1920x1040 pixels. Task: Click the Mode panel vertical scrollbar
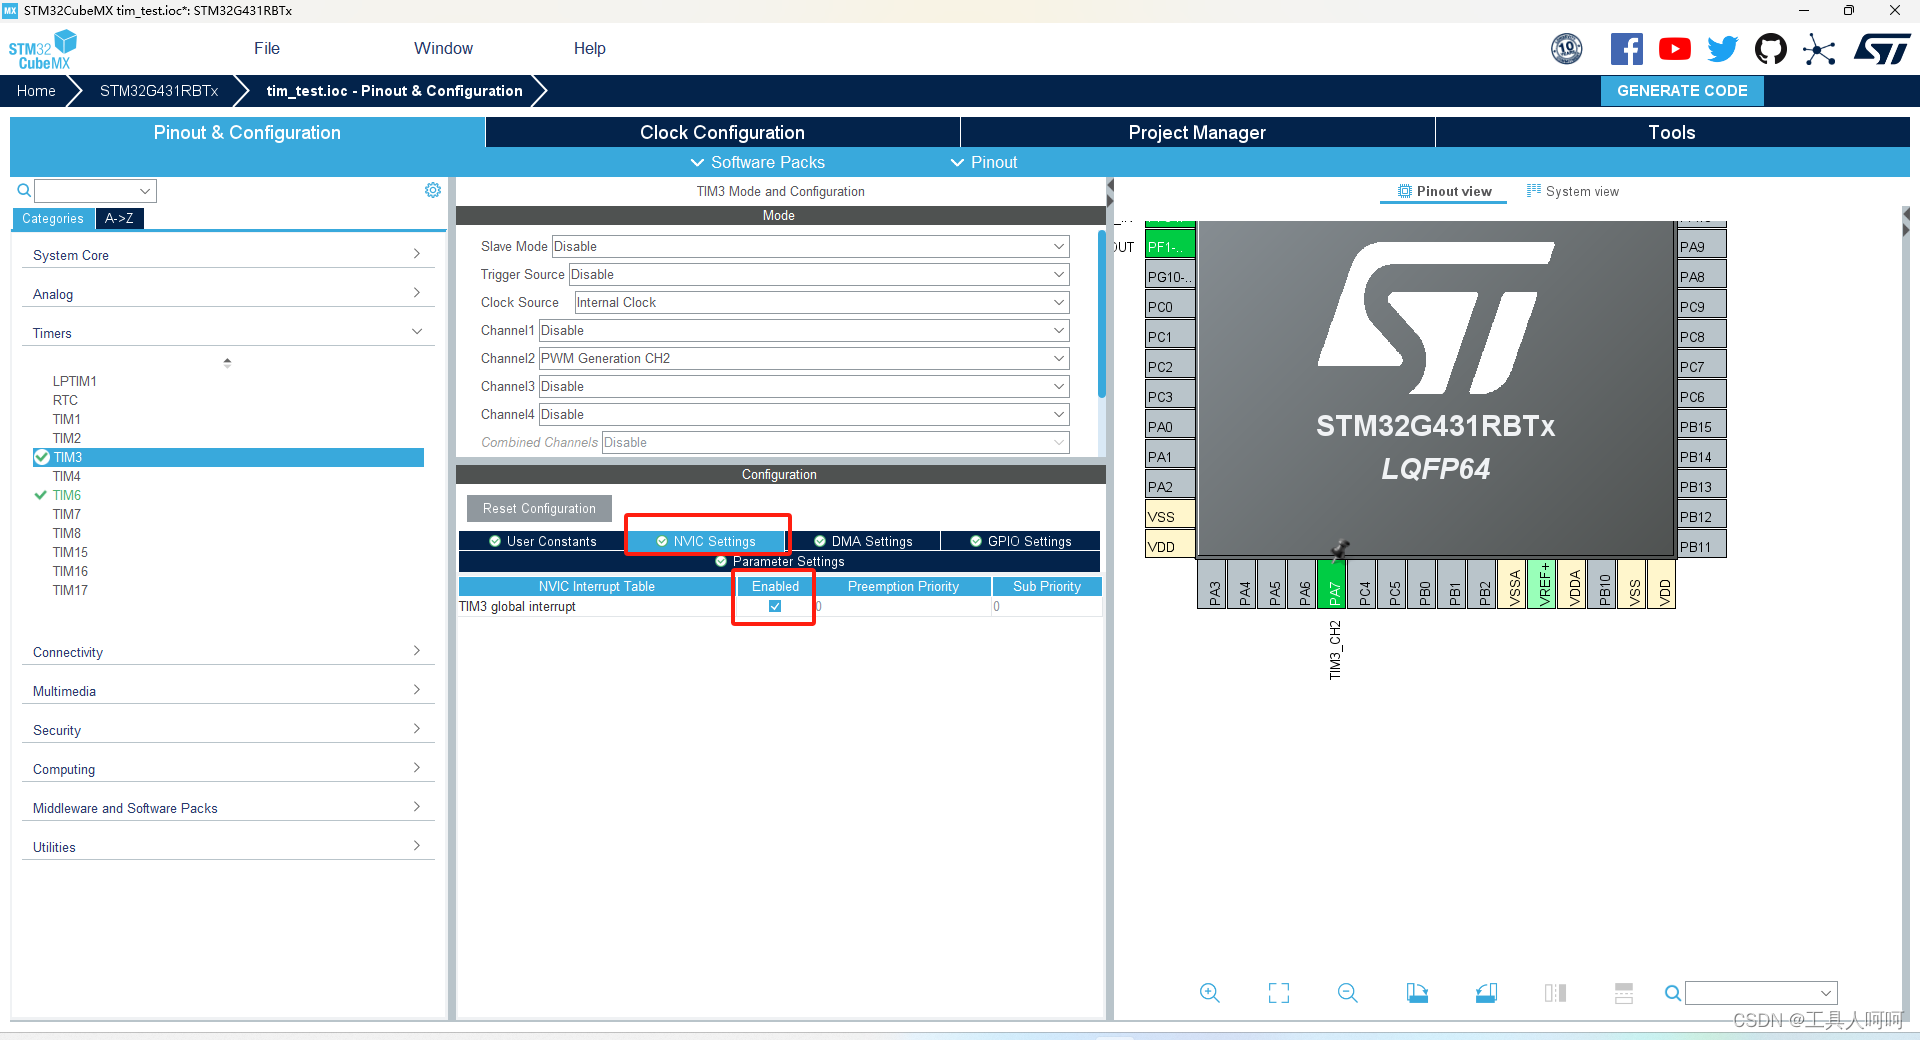pyautogui.click(x=1102, y=314)
